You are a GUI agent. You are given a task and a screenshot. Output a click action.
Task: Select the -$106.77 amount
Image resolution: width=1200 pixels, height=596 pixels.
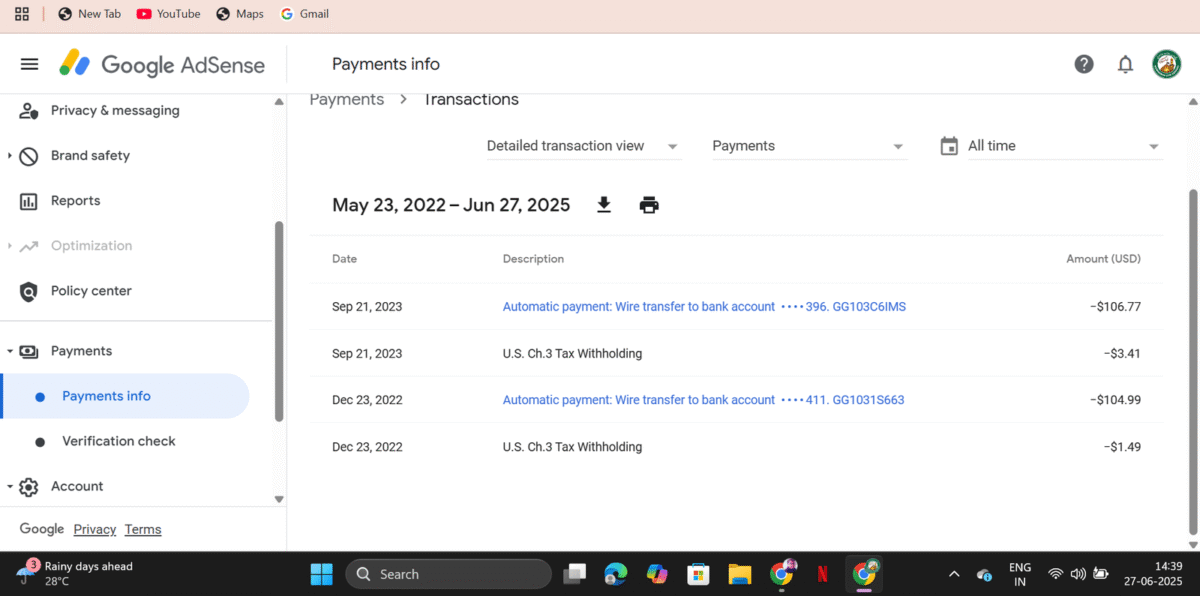[x=1115, y=307]
